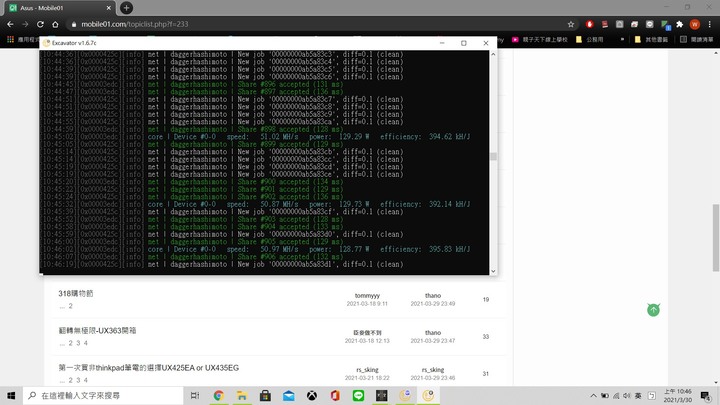Select the Asus - Mobile01 browser tab
This screenshot has height=405, width=720.
pos(59,8)
